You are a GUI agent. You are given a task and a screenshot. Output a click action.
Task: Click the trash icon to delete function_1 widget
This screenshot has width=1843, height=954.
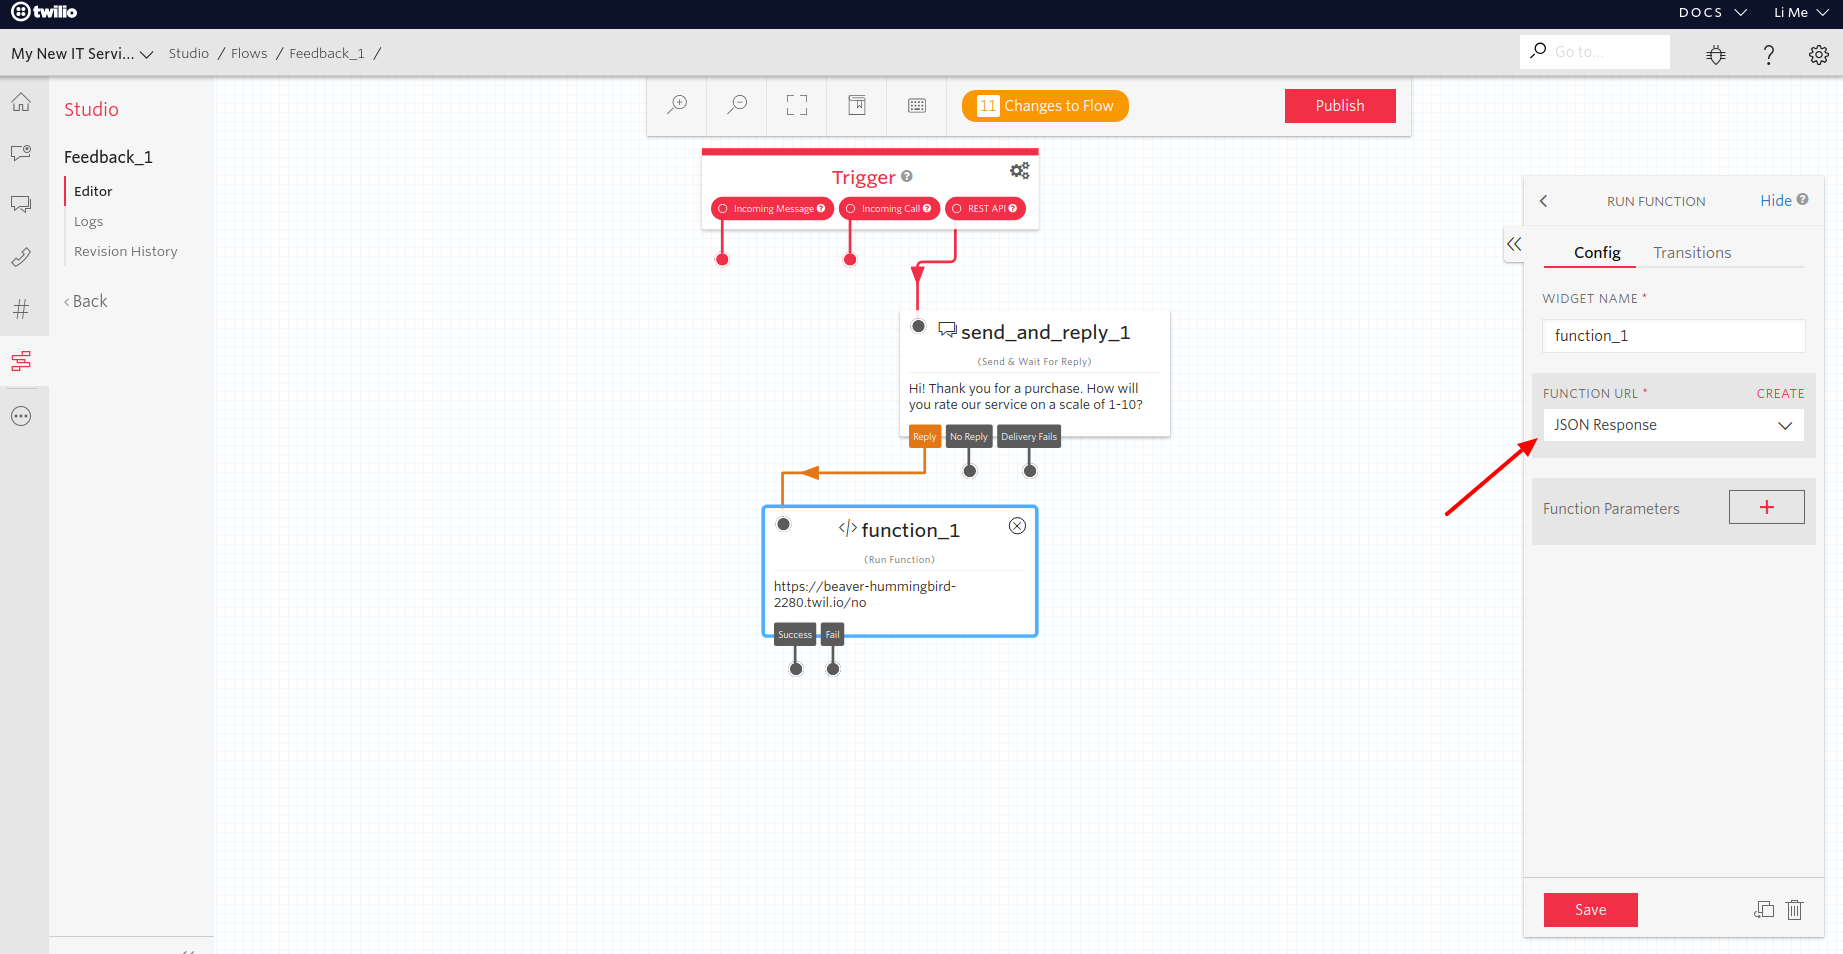coord(1794,910)
